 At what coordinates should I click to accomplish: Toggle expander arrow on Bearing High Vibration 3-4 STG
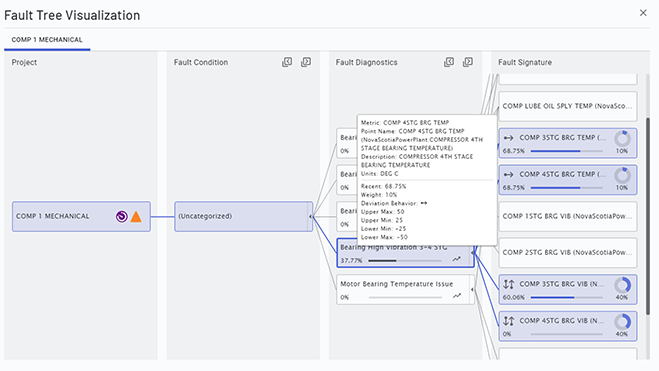(472, 253)
